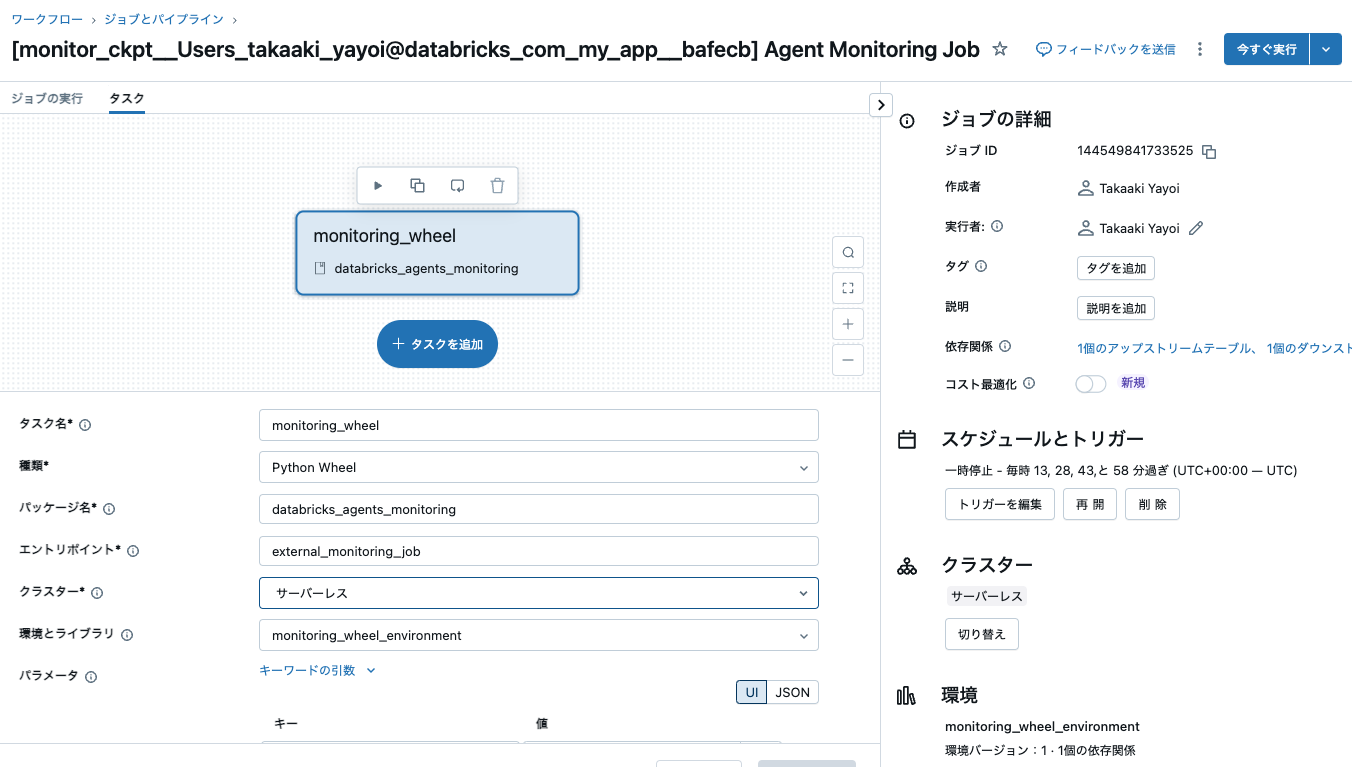The width and height of the screenshot is (1352, 767).
Task: Click the タグを追加 button
Action: (1116, 268)
